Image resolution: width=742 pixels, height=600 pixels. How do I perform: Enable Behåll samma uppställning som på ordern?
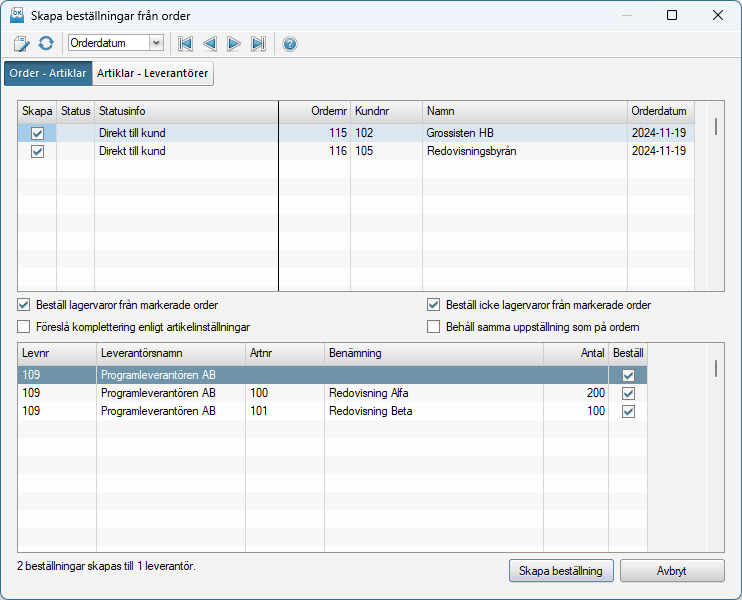pos(434,326)
